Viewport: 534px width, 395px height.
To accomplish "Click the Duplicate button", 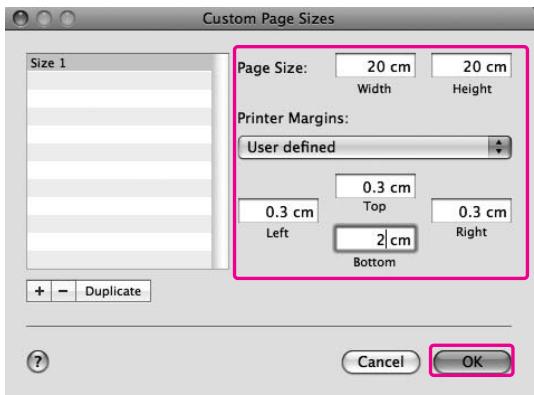I will (113, 291).
